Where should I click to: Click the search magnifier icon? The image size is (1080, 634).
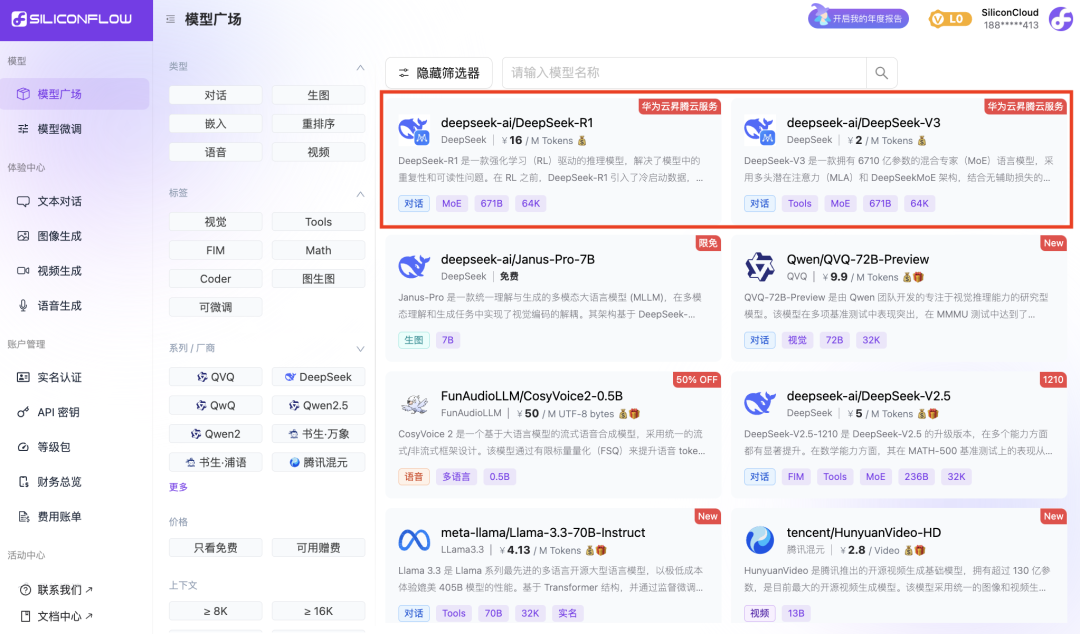point(881,73)
